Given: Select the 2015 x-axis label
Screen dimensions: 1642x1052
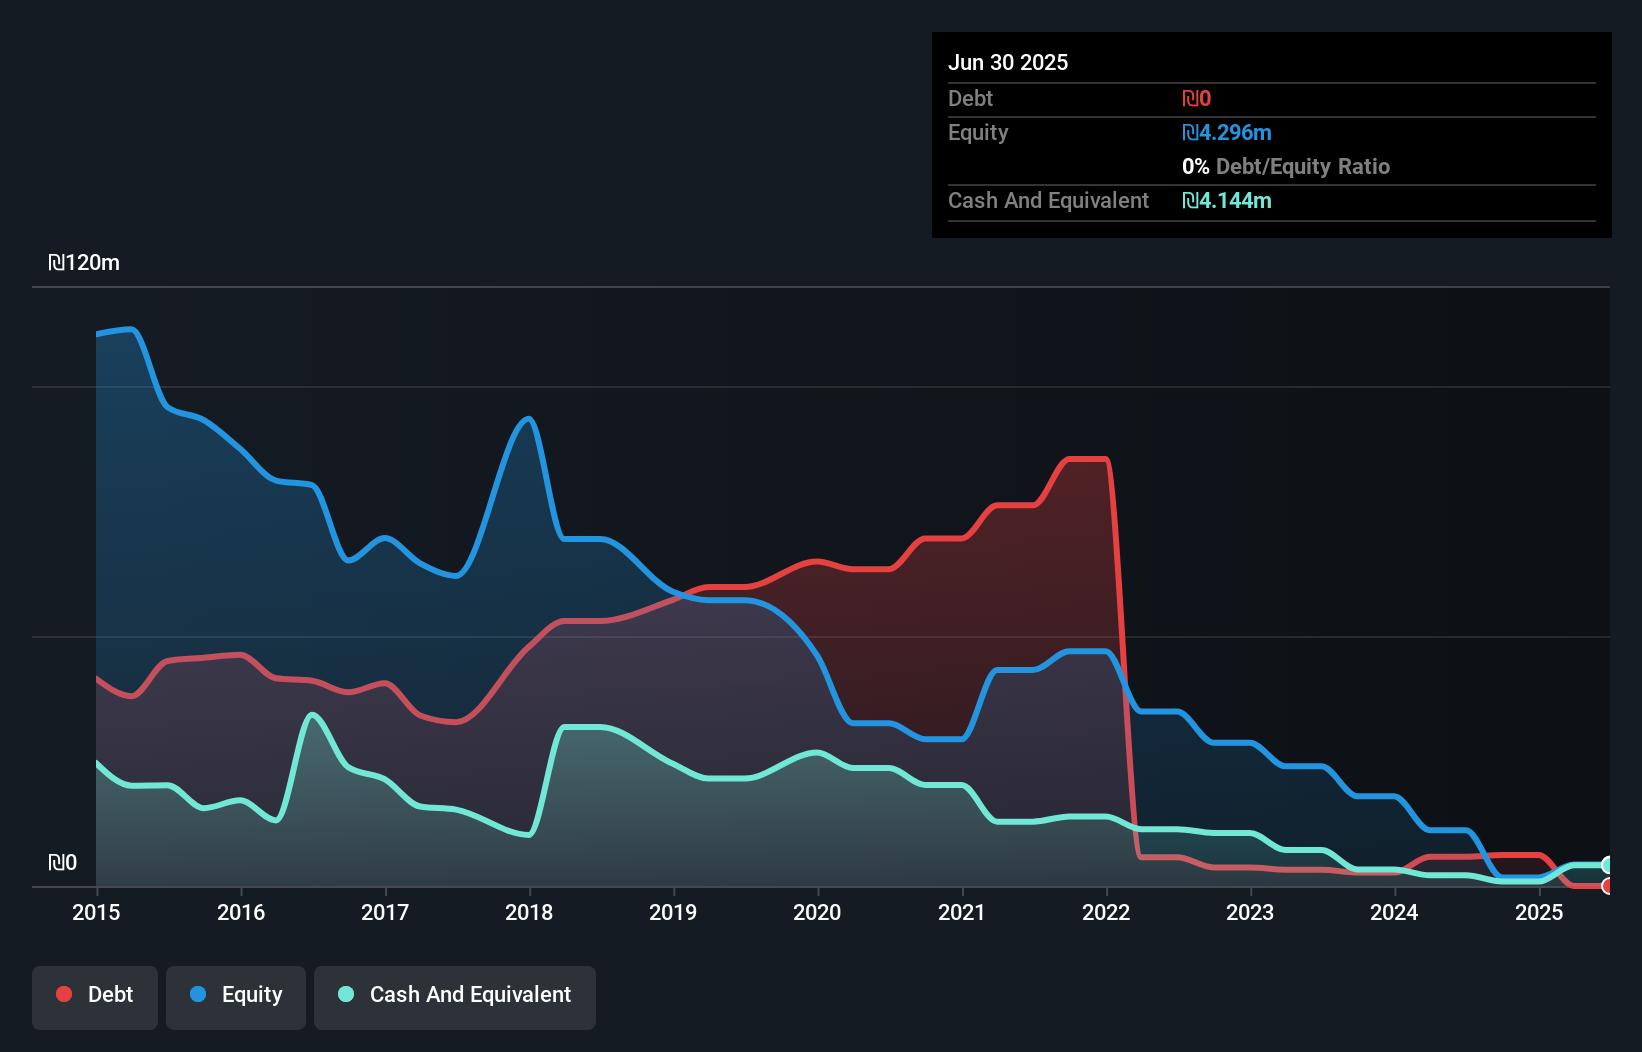Looking at the screenshot, I should point(96,912).
